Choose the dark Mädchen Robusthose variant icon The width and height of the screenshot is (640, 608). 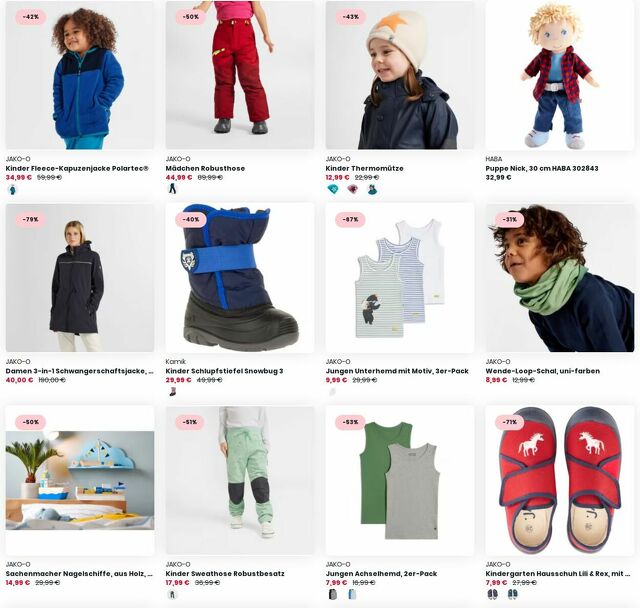point(173,189)
